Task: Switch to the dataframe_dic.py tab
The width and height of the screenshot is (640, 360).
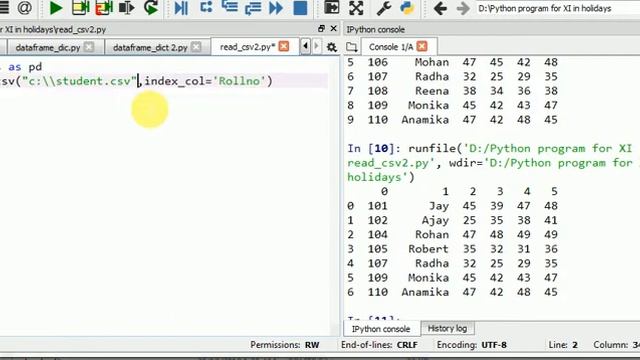Action: click(x=48, y=47)
